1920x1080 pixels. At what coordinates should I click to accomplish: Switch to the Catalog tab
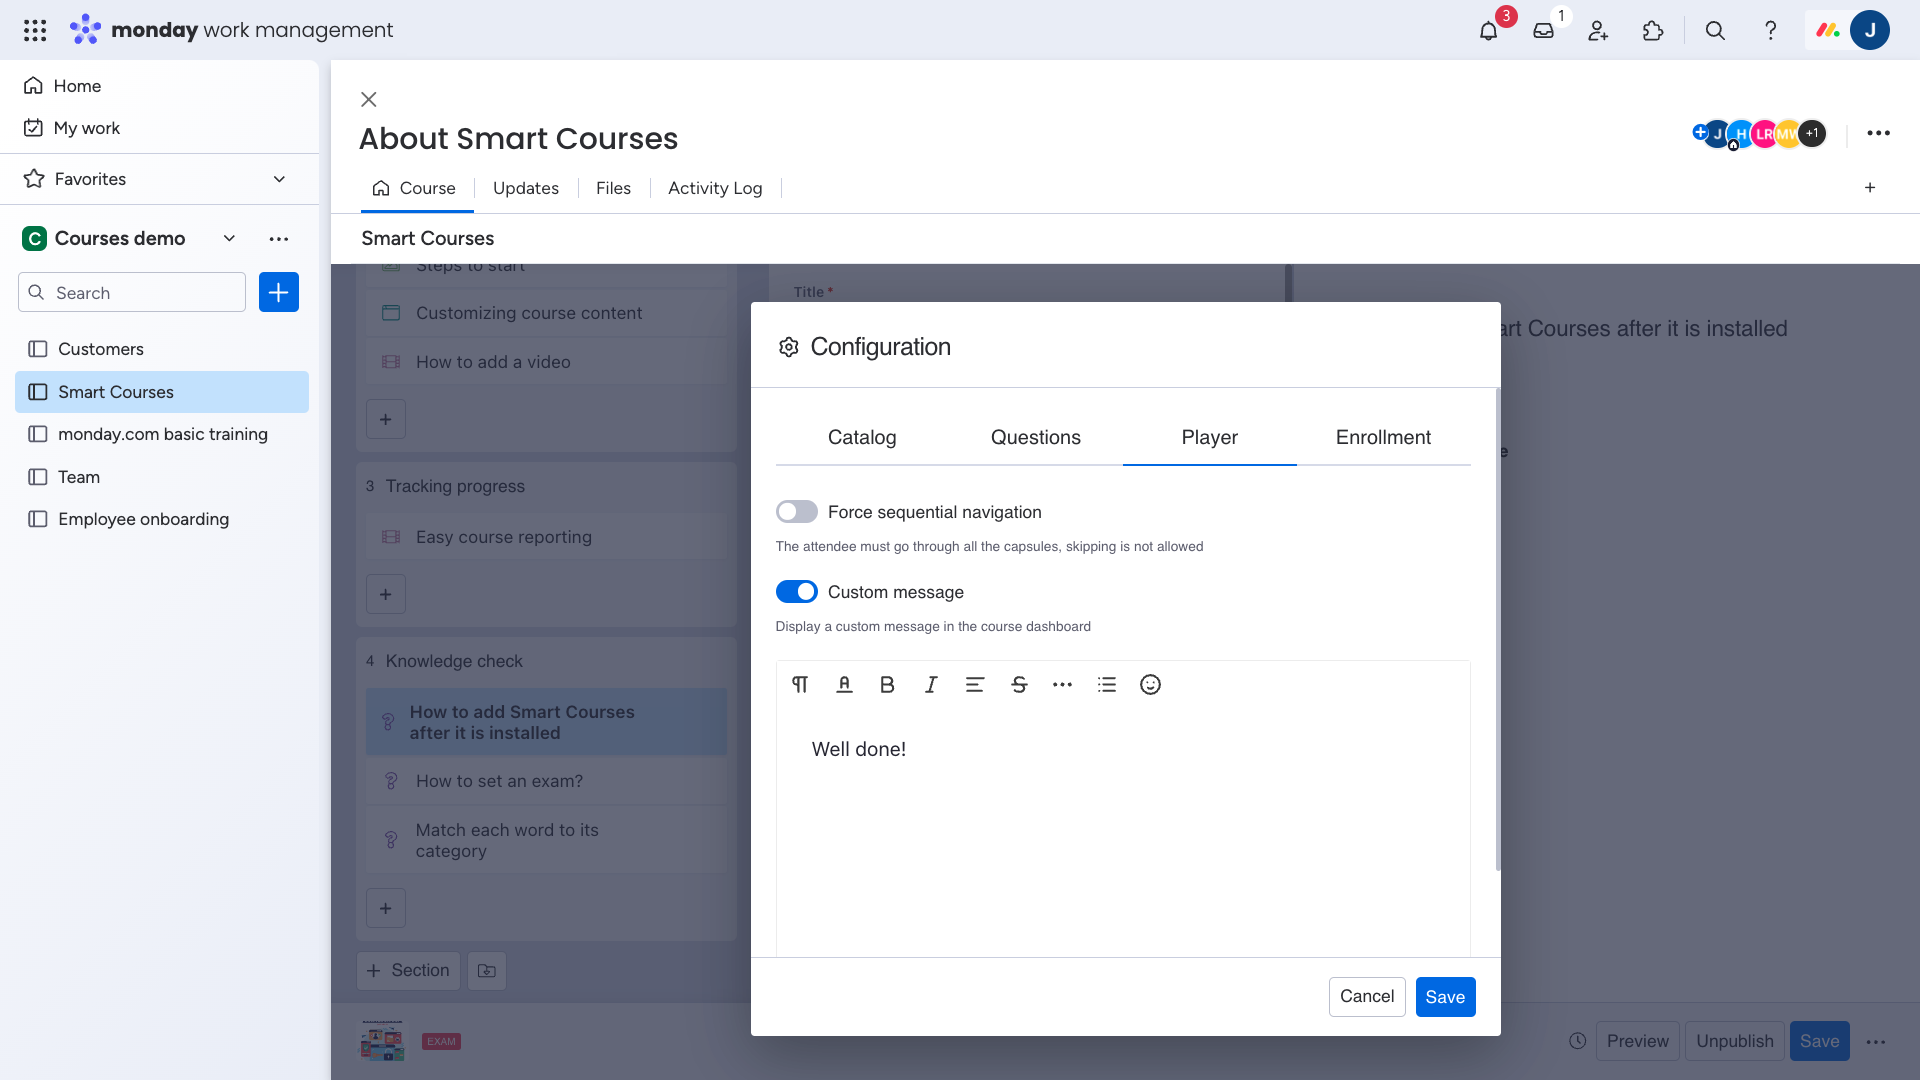tap(862, 438)
